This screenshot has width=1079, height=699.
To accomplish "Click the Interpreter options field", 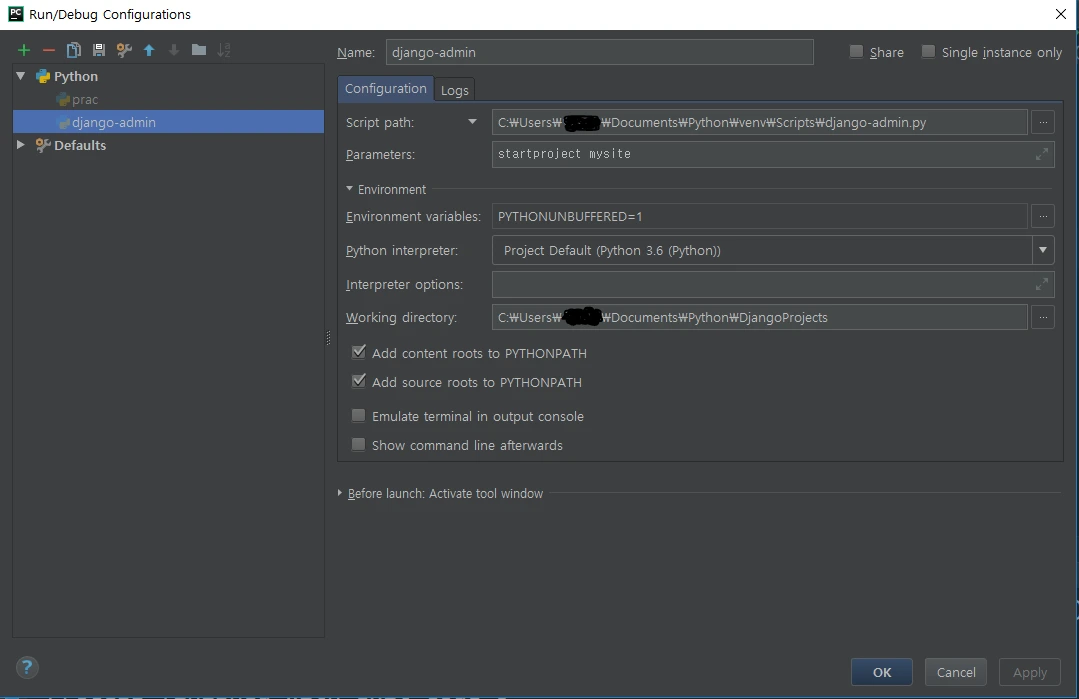I will pyautogui.click(x=773, y=283).
